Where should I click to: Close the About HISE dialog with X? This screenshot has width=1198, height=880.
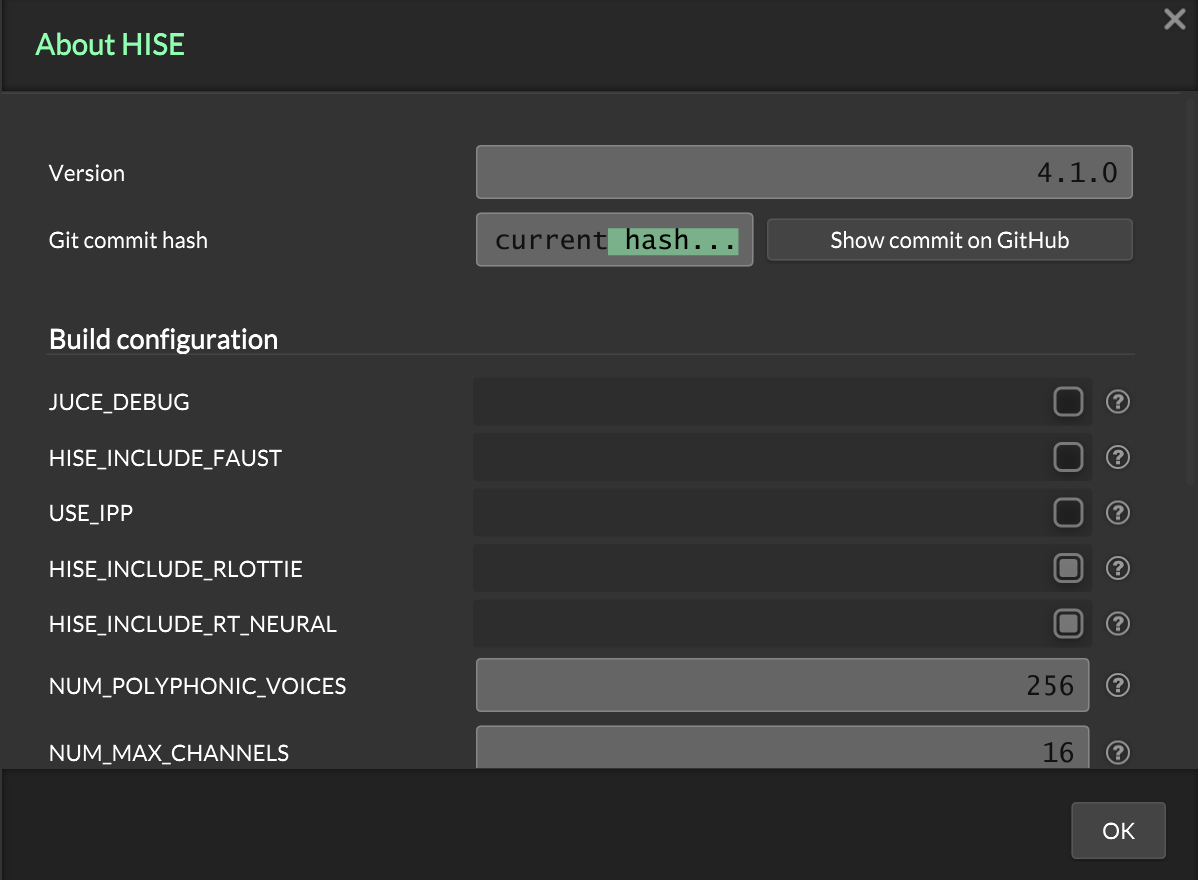[1174, 19]
